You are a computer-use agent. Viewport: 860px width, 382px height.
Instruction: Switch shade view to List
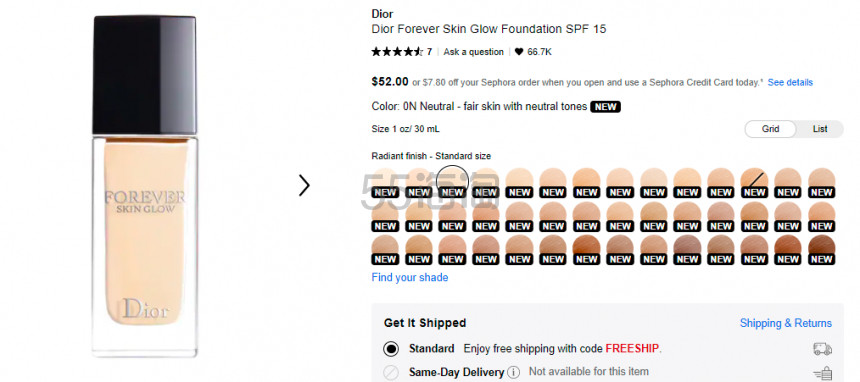[x=820, y=129]
